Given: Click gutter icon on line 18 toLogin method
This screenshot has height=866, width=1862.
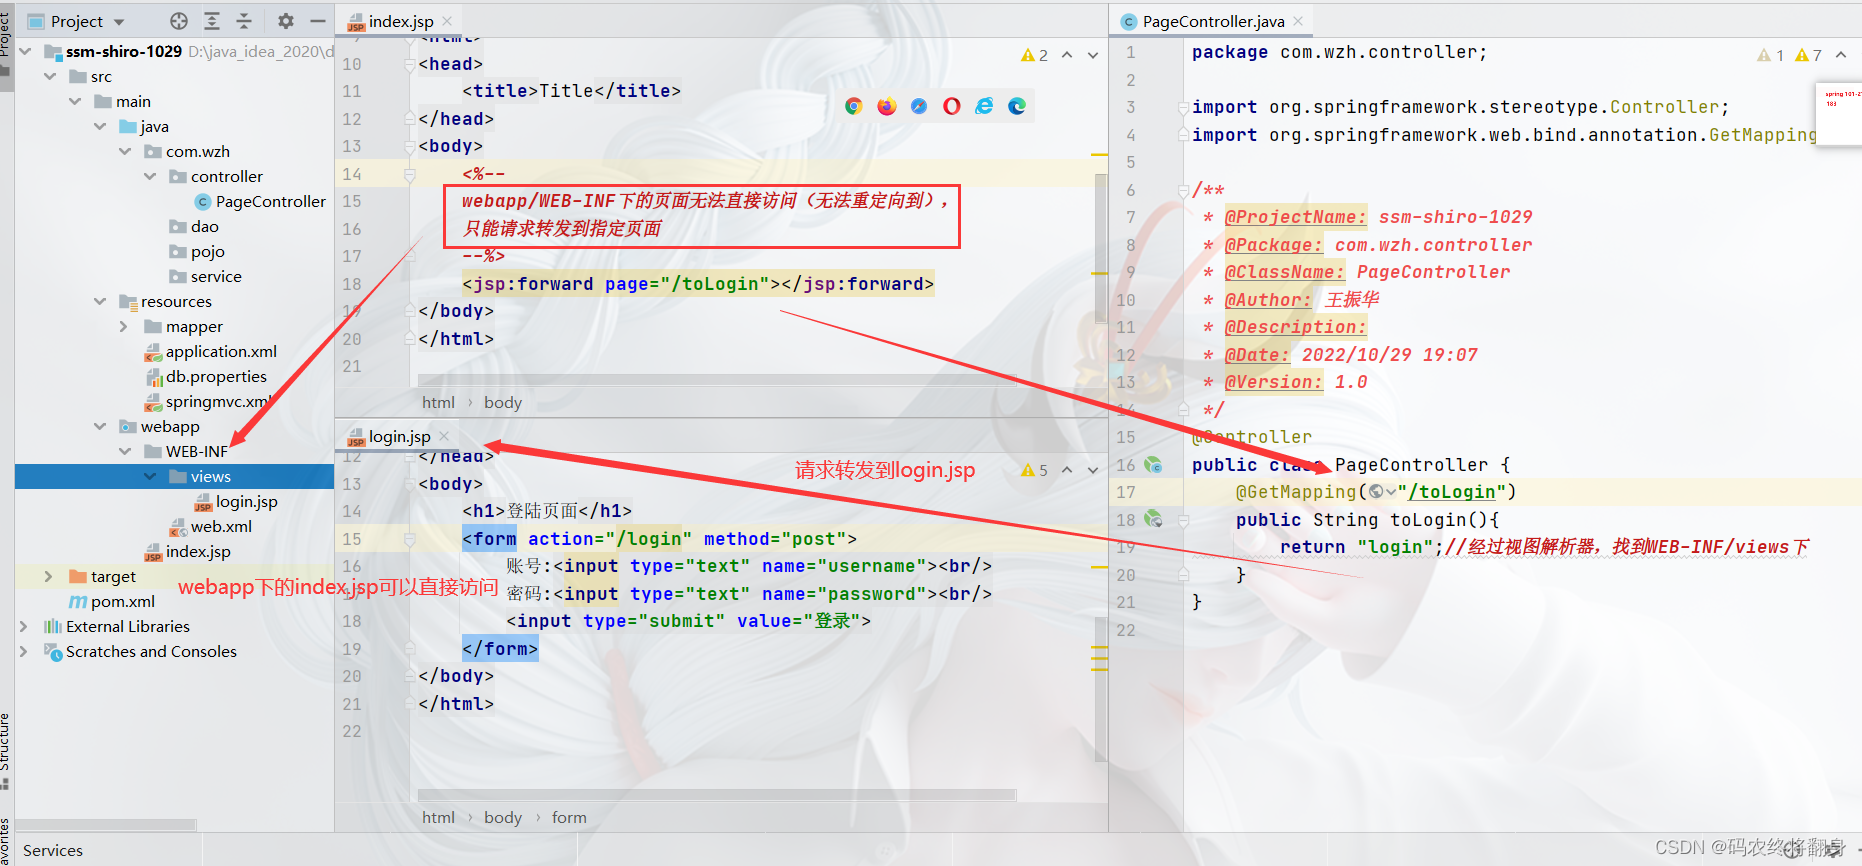Looking at the screenshot, I should click(1153, 519).
